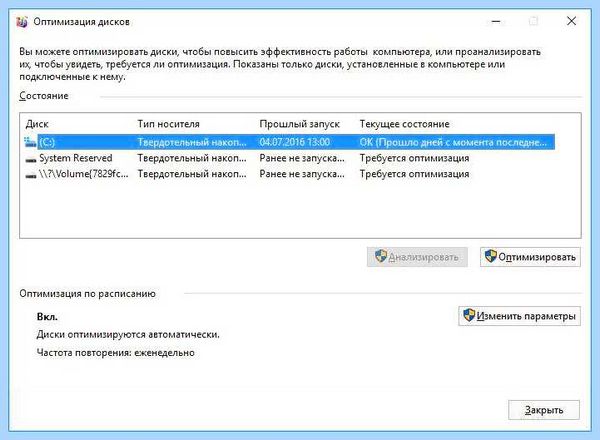The image size is (600, 440).
Task: Click the greyed Анализировать button
Action: (x=417, y=257)
